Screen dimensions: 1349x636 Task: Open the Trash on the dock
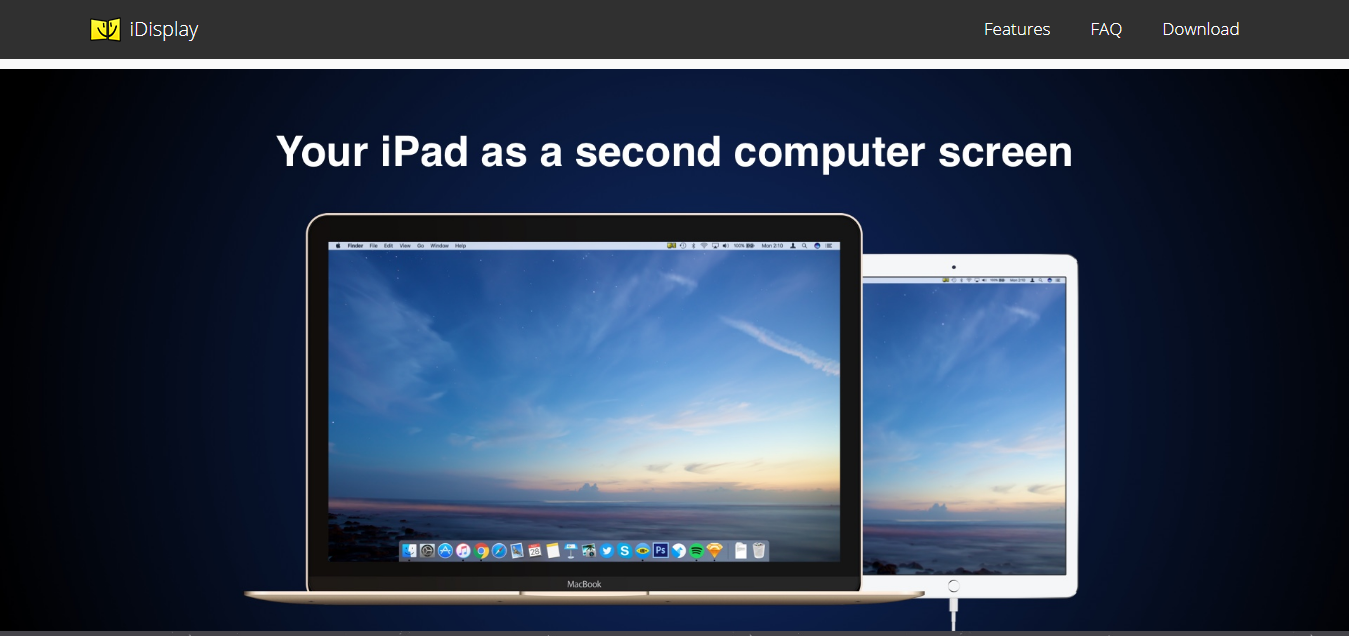coord(760,550)
